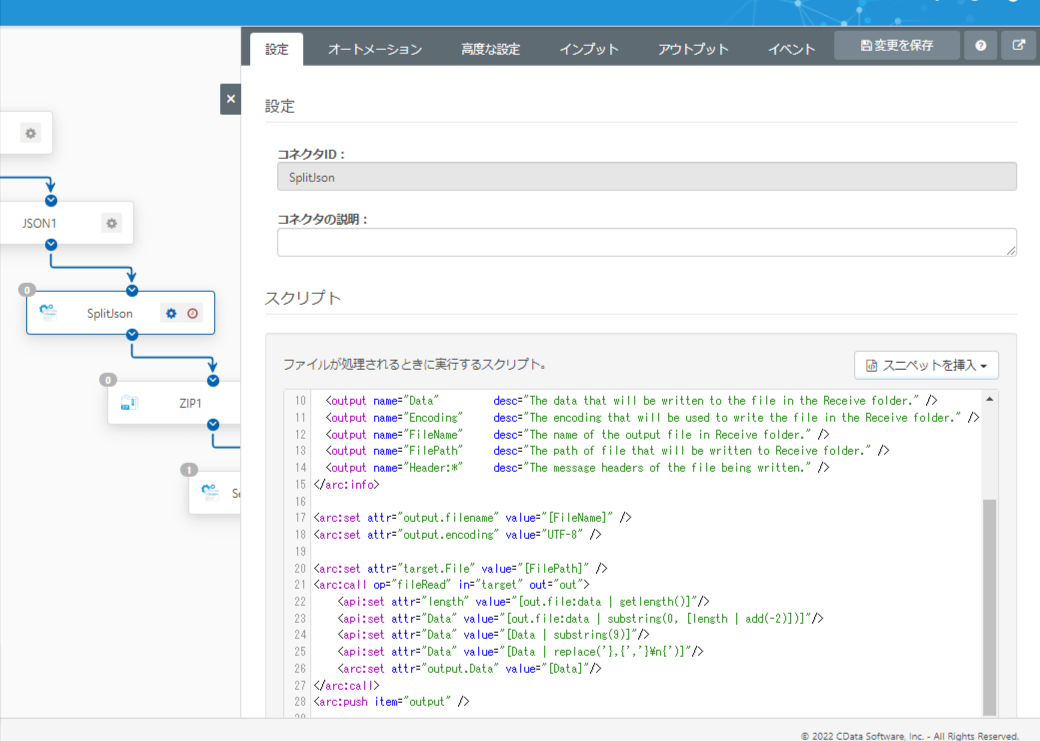Image resolution: width=1040 pixels, height=741 pixels.
Task: Click the SplitJson output port below node
Action: coord(132,335)
